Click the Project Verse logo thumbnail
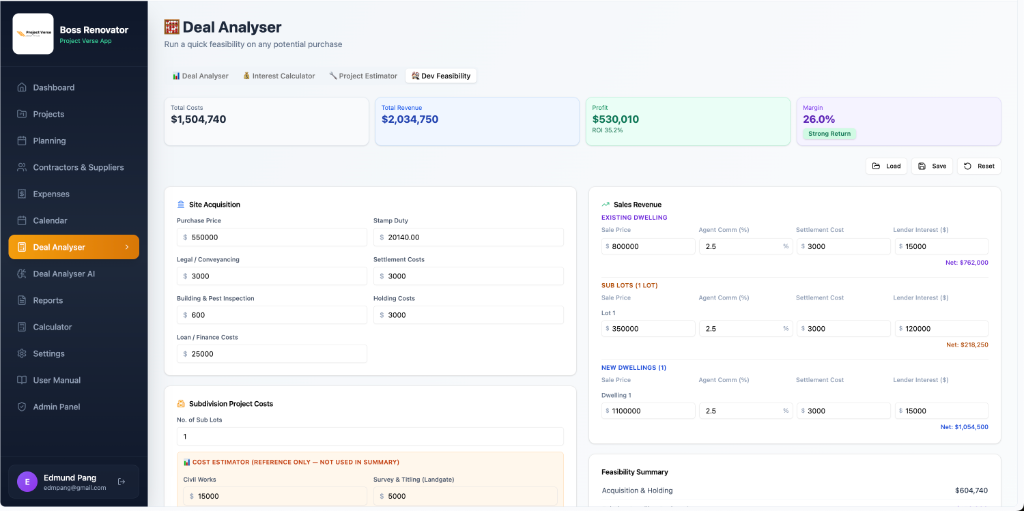This screenshot has height=511, width=1024. click(x=33, y=33)
